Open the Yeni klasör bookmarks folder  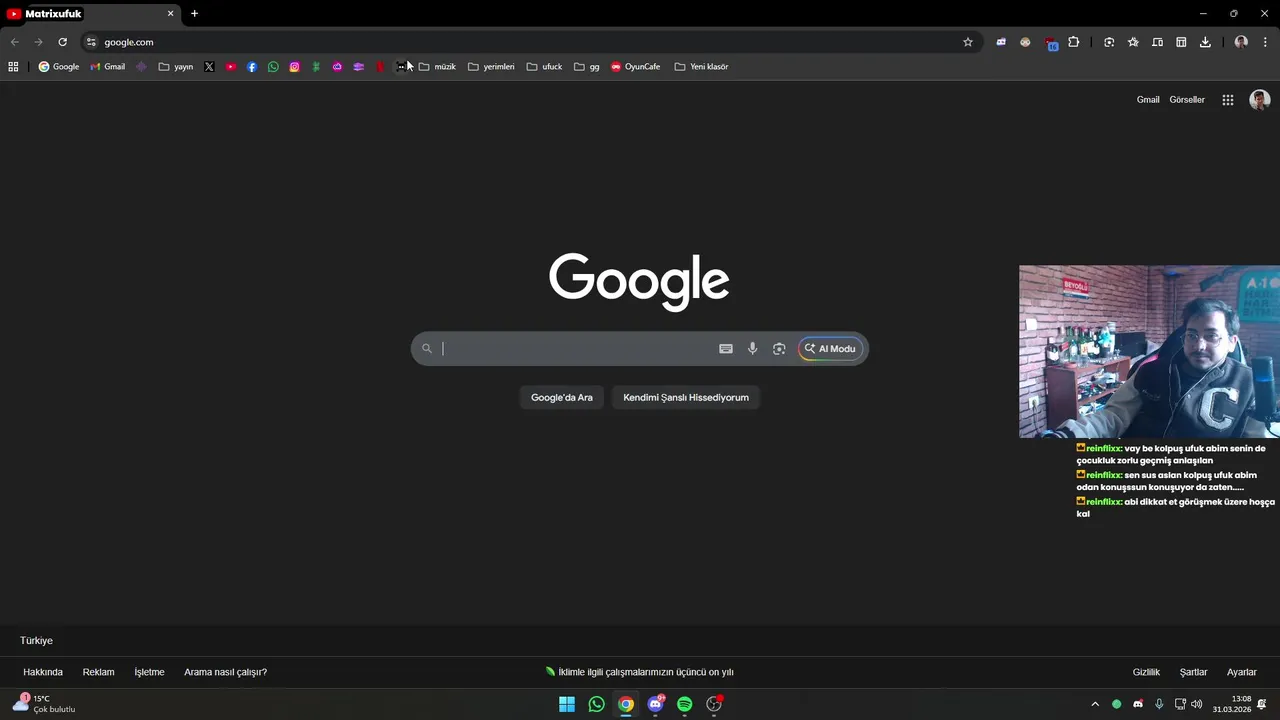coord(701,67)
